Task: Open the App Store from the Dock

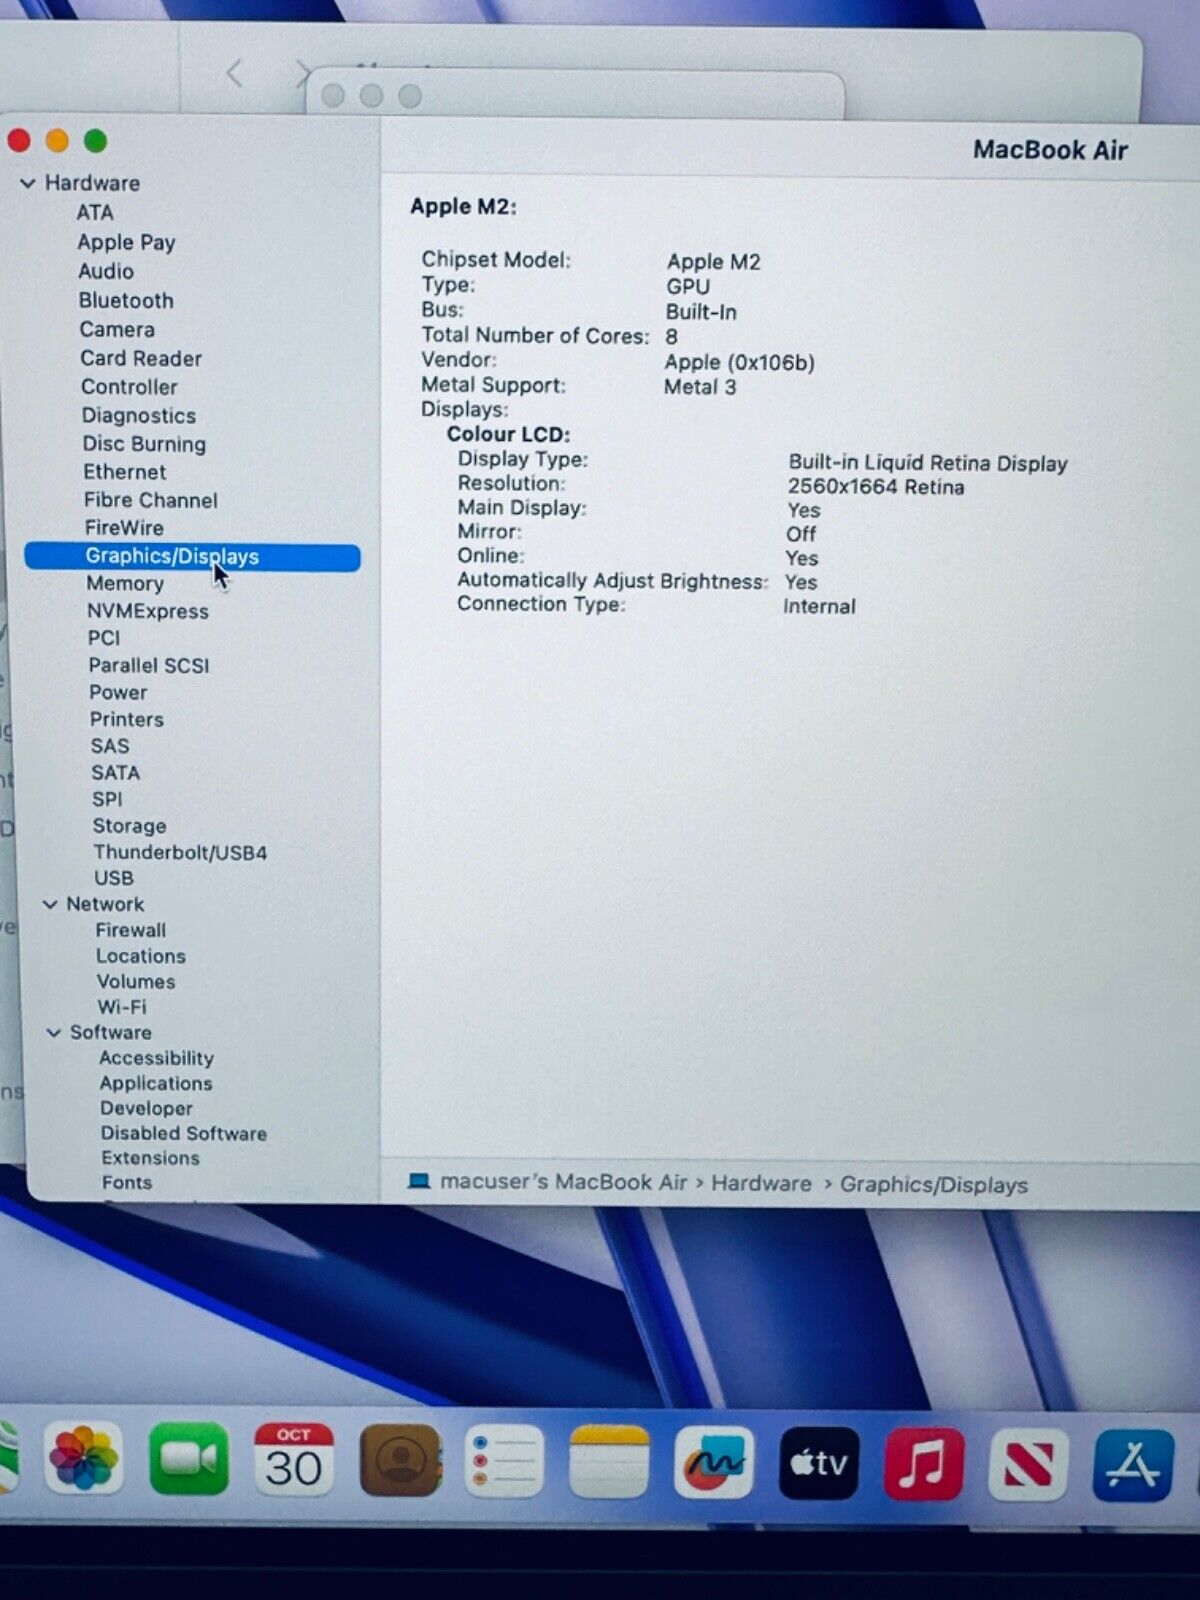Action: (1133, 1465)
